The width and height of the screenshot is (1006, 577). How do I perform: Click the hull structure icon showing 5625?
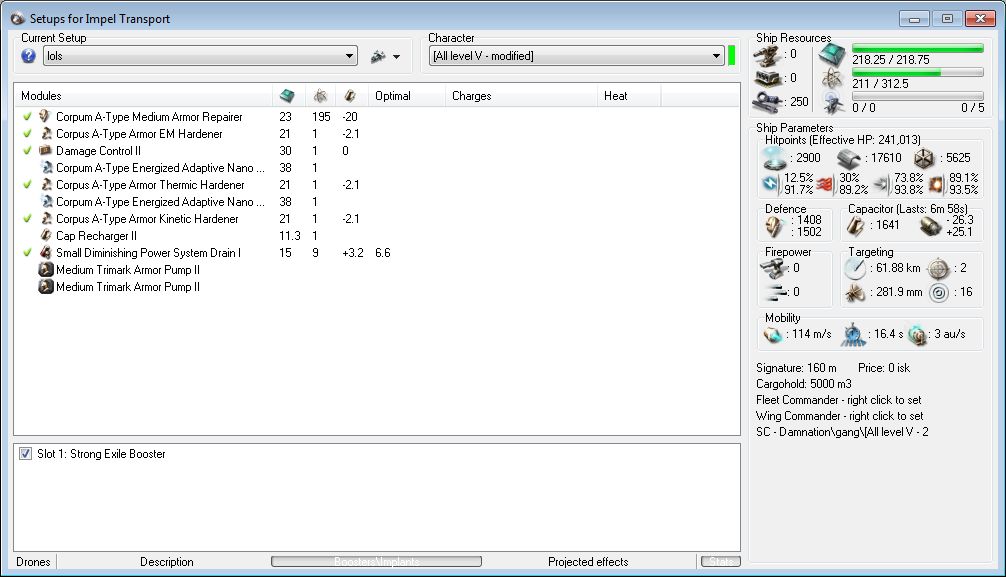coord(924,158)
